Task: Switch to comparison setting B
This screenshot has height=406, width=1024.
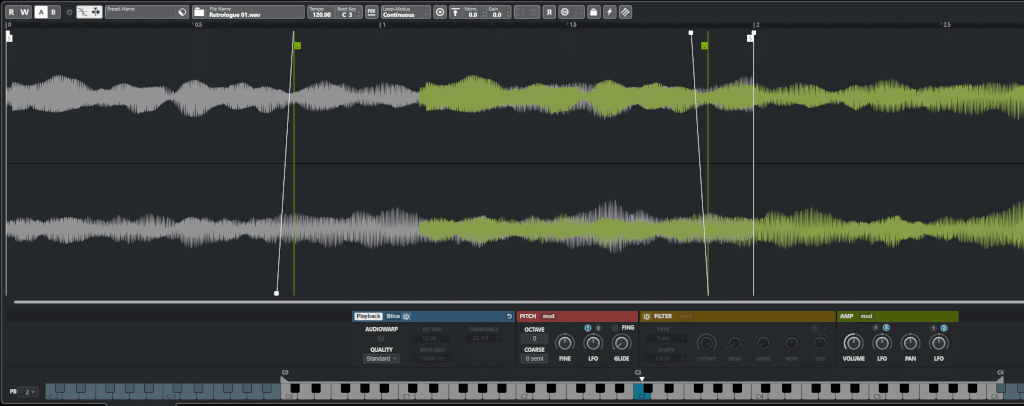Action: [x=54, y=12]
